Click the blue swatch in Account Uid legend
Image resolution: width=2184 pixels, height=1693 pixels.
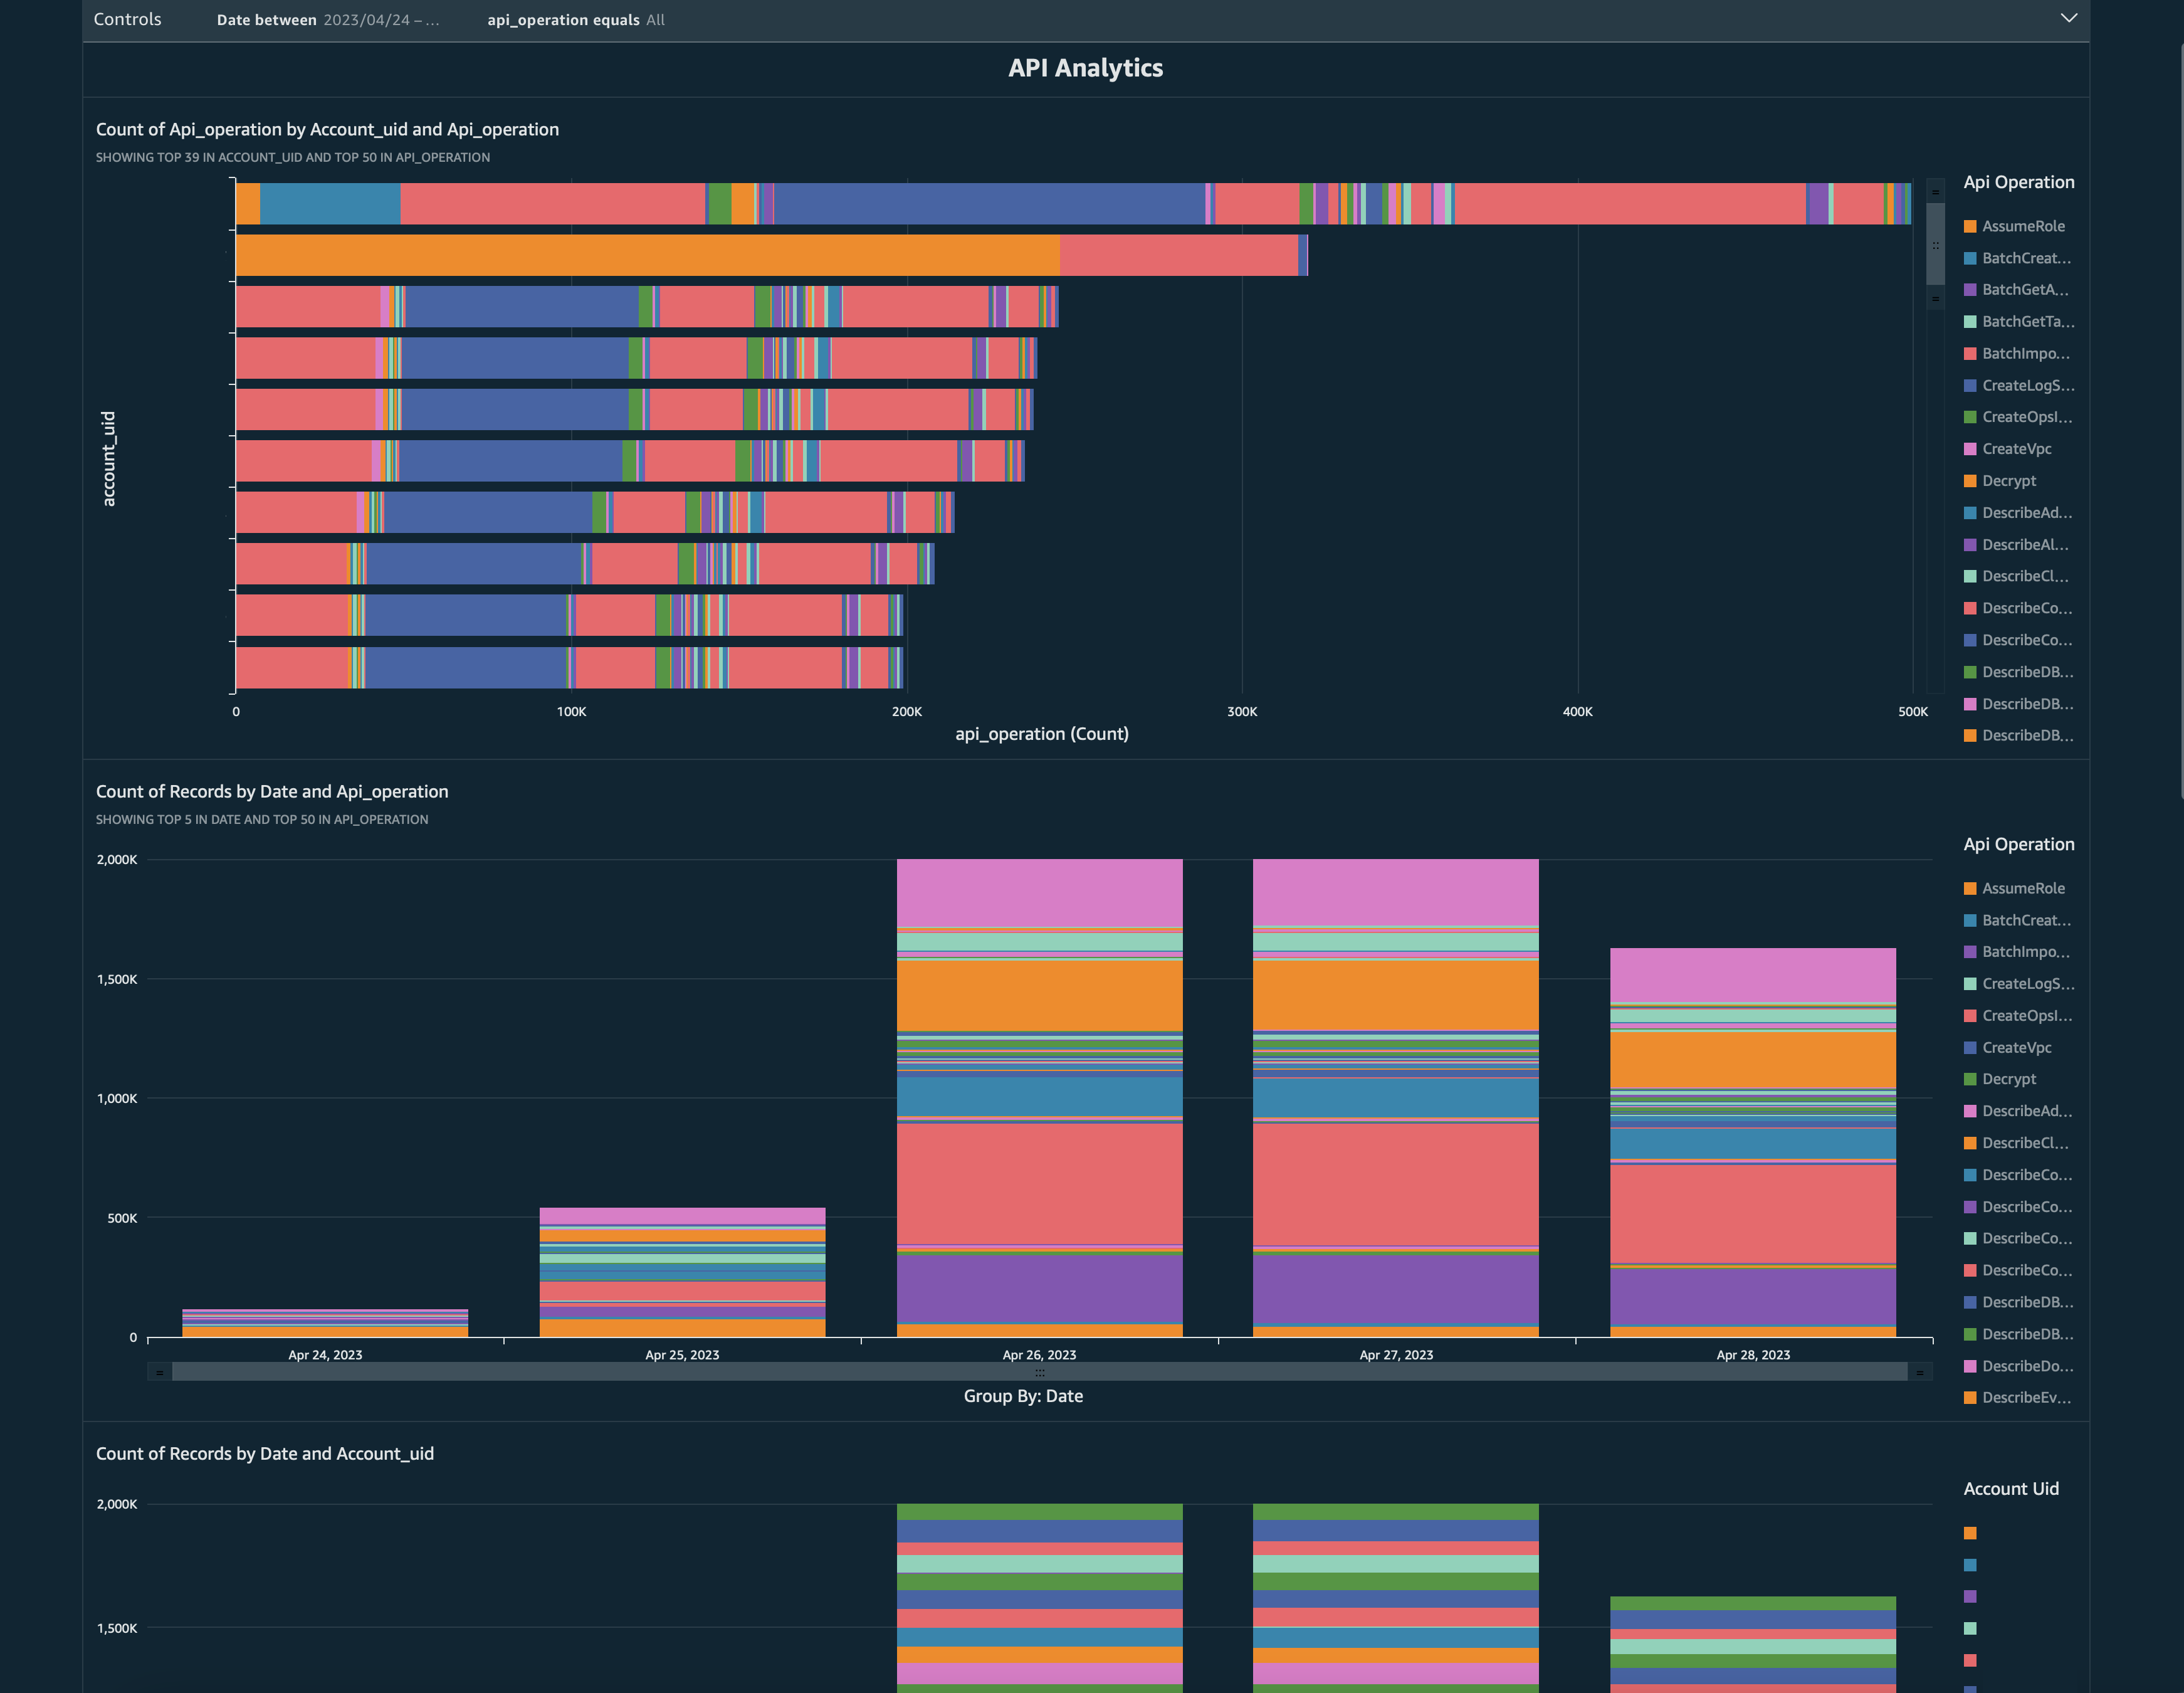point(1970,1565)
